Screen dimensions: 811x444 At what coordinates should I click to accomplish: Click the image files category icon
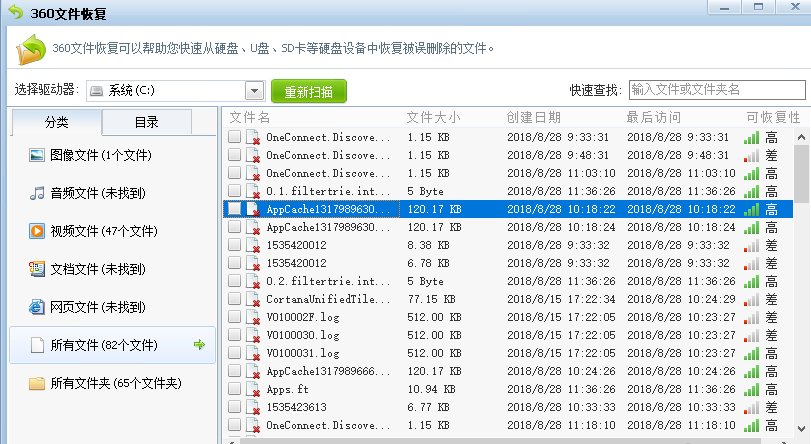tap(37, 155)
